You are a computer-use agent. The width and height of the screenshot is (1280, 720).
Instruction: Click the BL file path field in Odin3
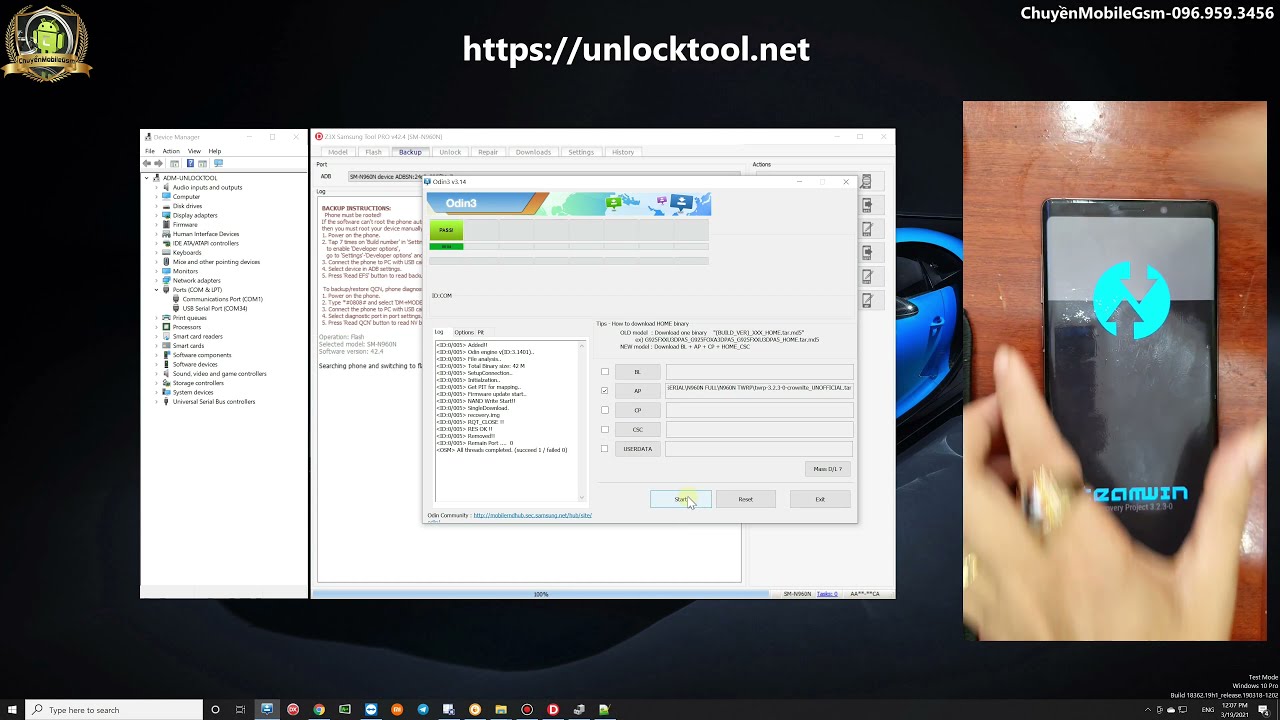coord(759,372)
